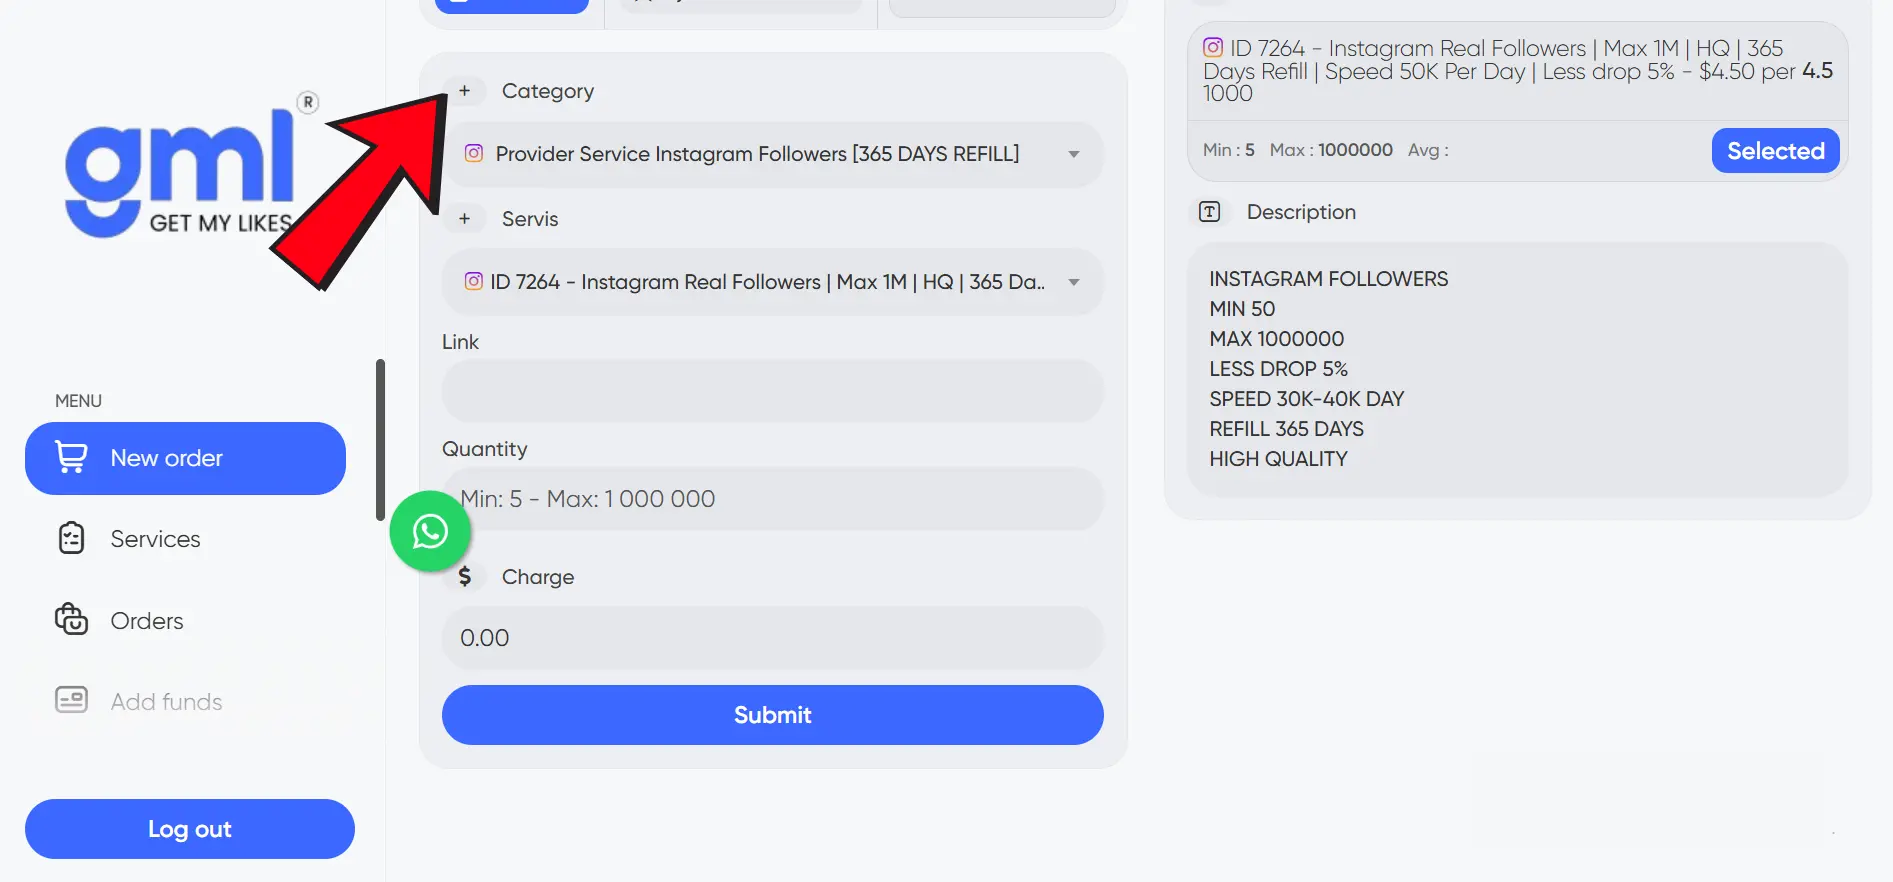
Task: Click the 4.5 price on service card
Action: pos(1817,71)
